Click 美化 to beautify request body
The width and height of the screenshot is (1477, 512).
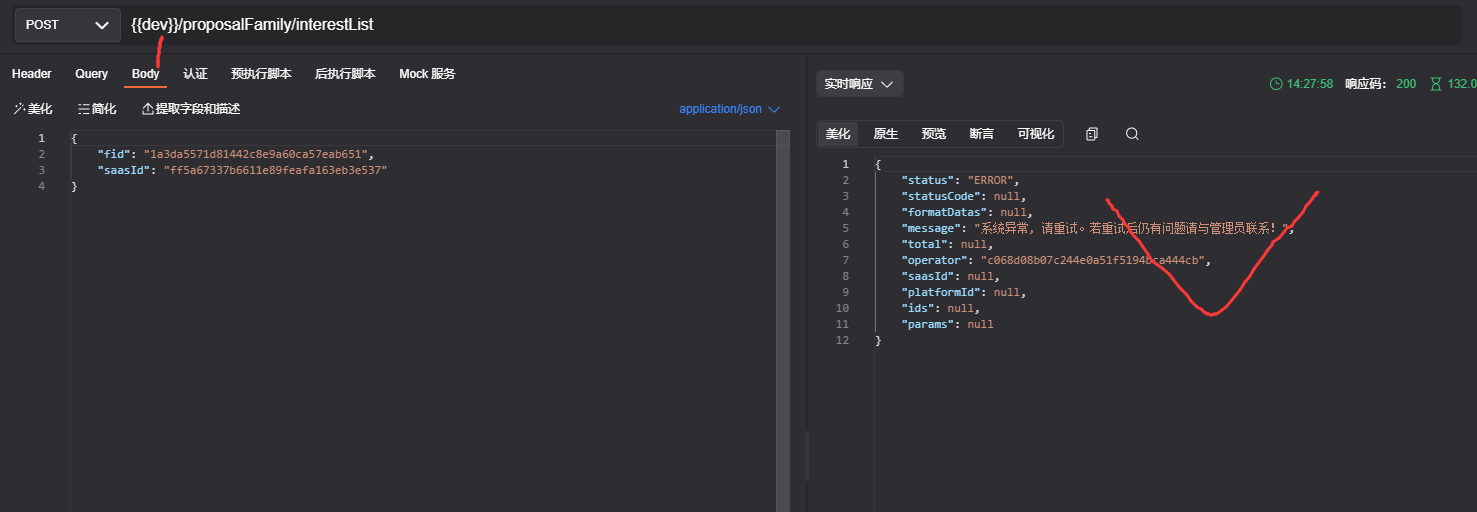33,109
